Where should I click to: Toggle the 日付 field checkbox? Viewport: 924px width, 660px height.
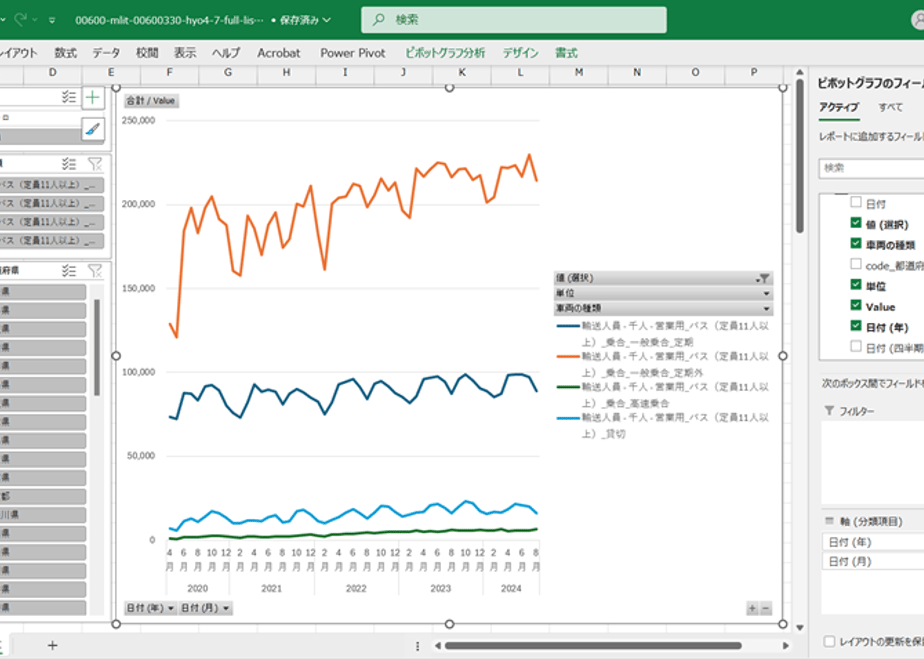(856, 202)
